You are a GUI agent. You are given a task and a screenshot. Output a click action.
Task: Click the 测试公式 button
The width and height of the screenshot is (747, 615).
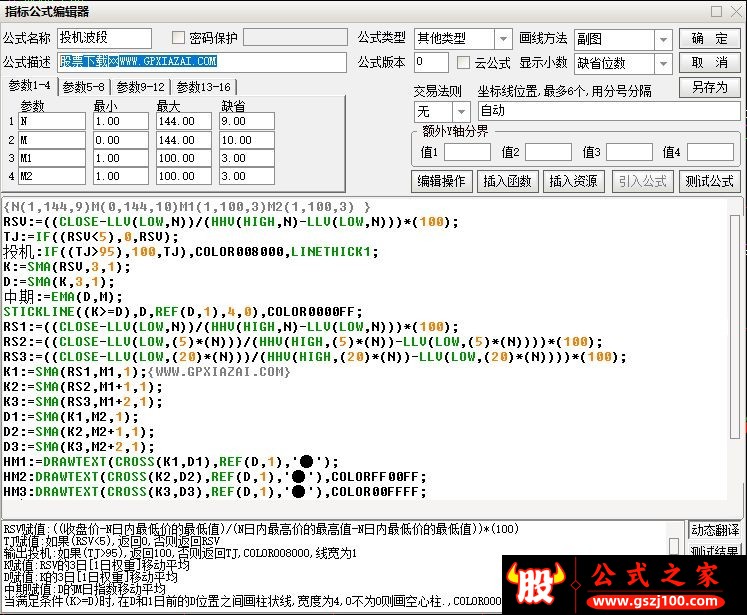tap(709, 181)
